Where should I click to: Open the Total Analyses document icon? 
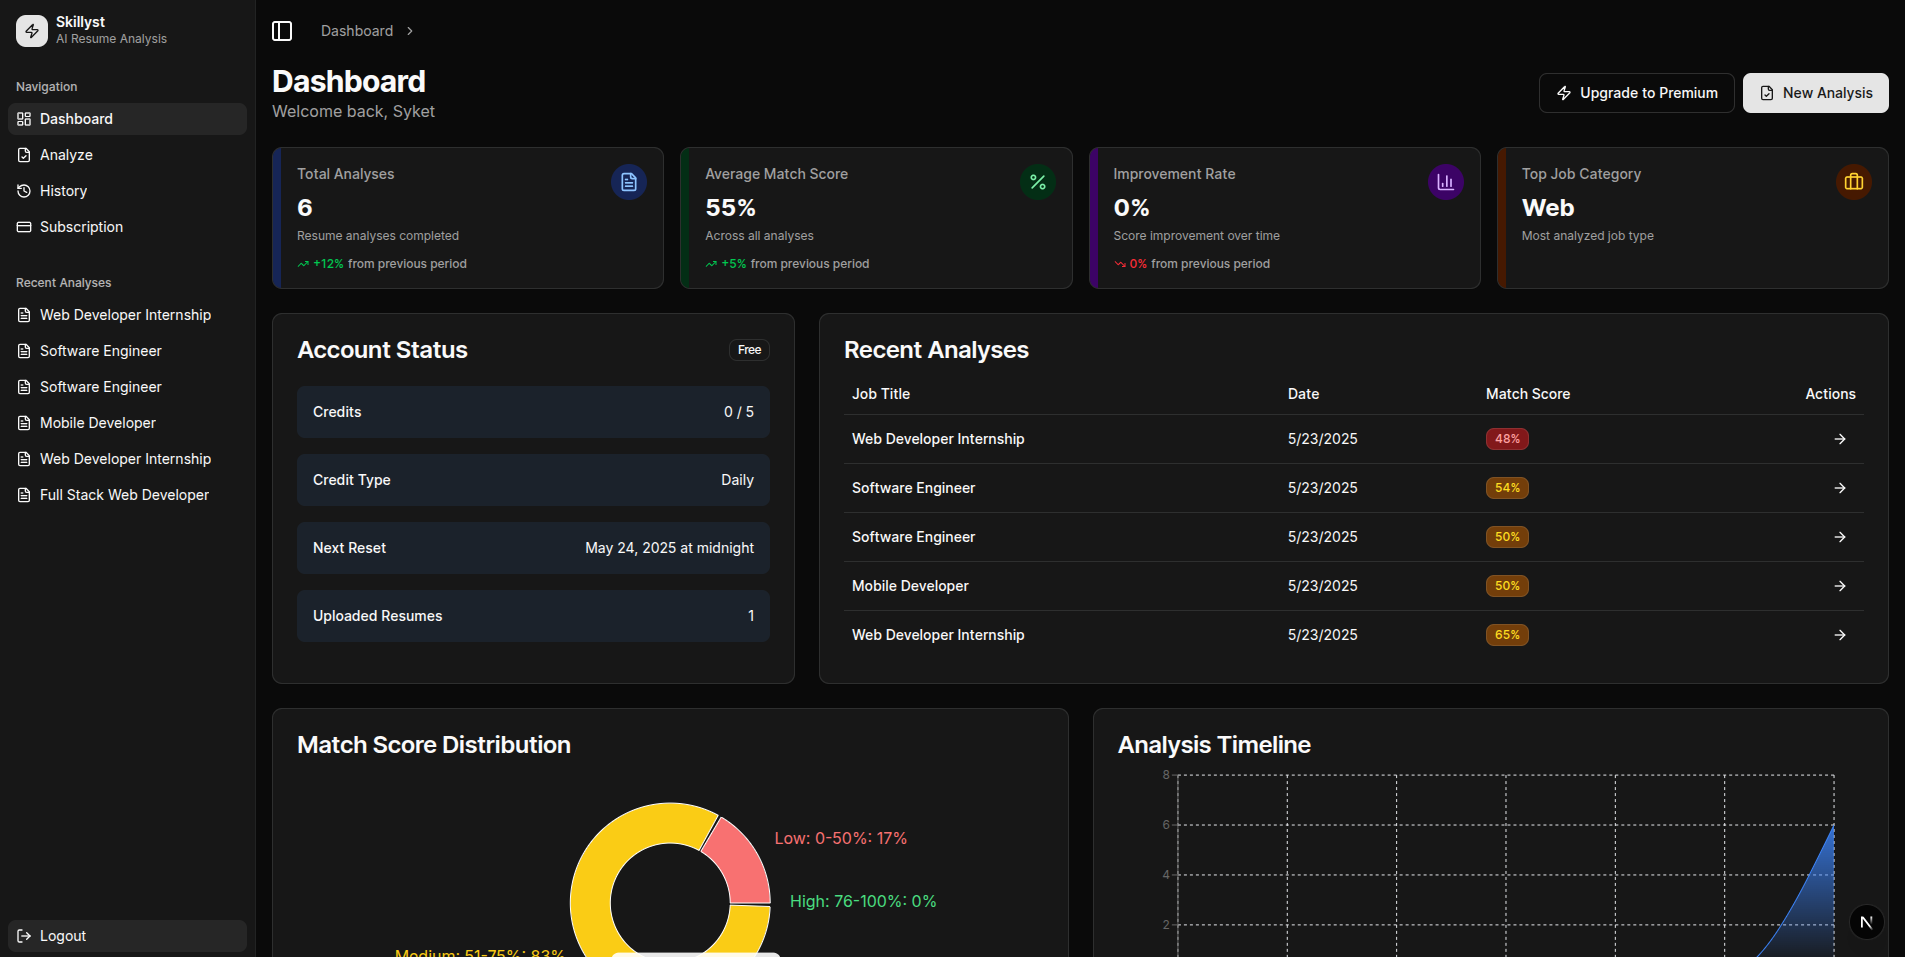(x=628, y=182)
